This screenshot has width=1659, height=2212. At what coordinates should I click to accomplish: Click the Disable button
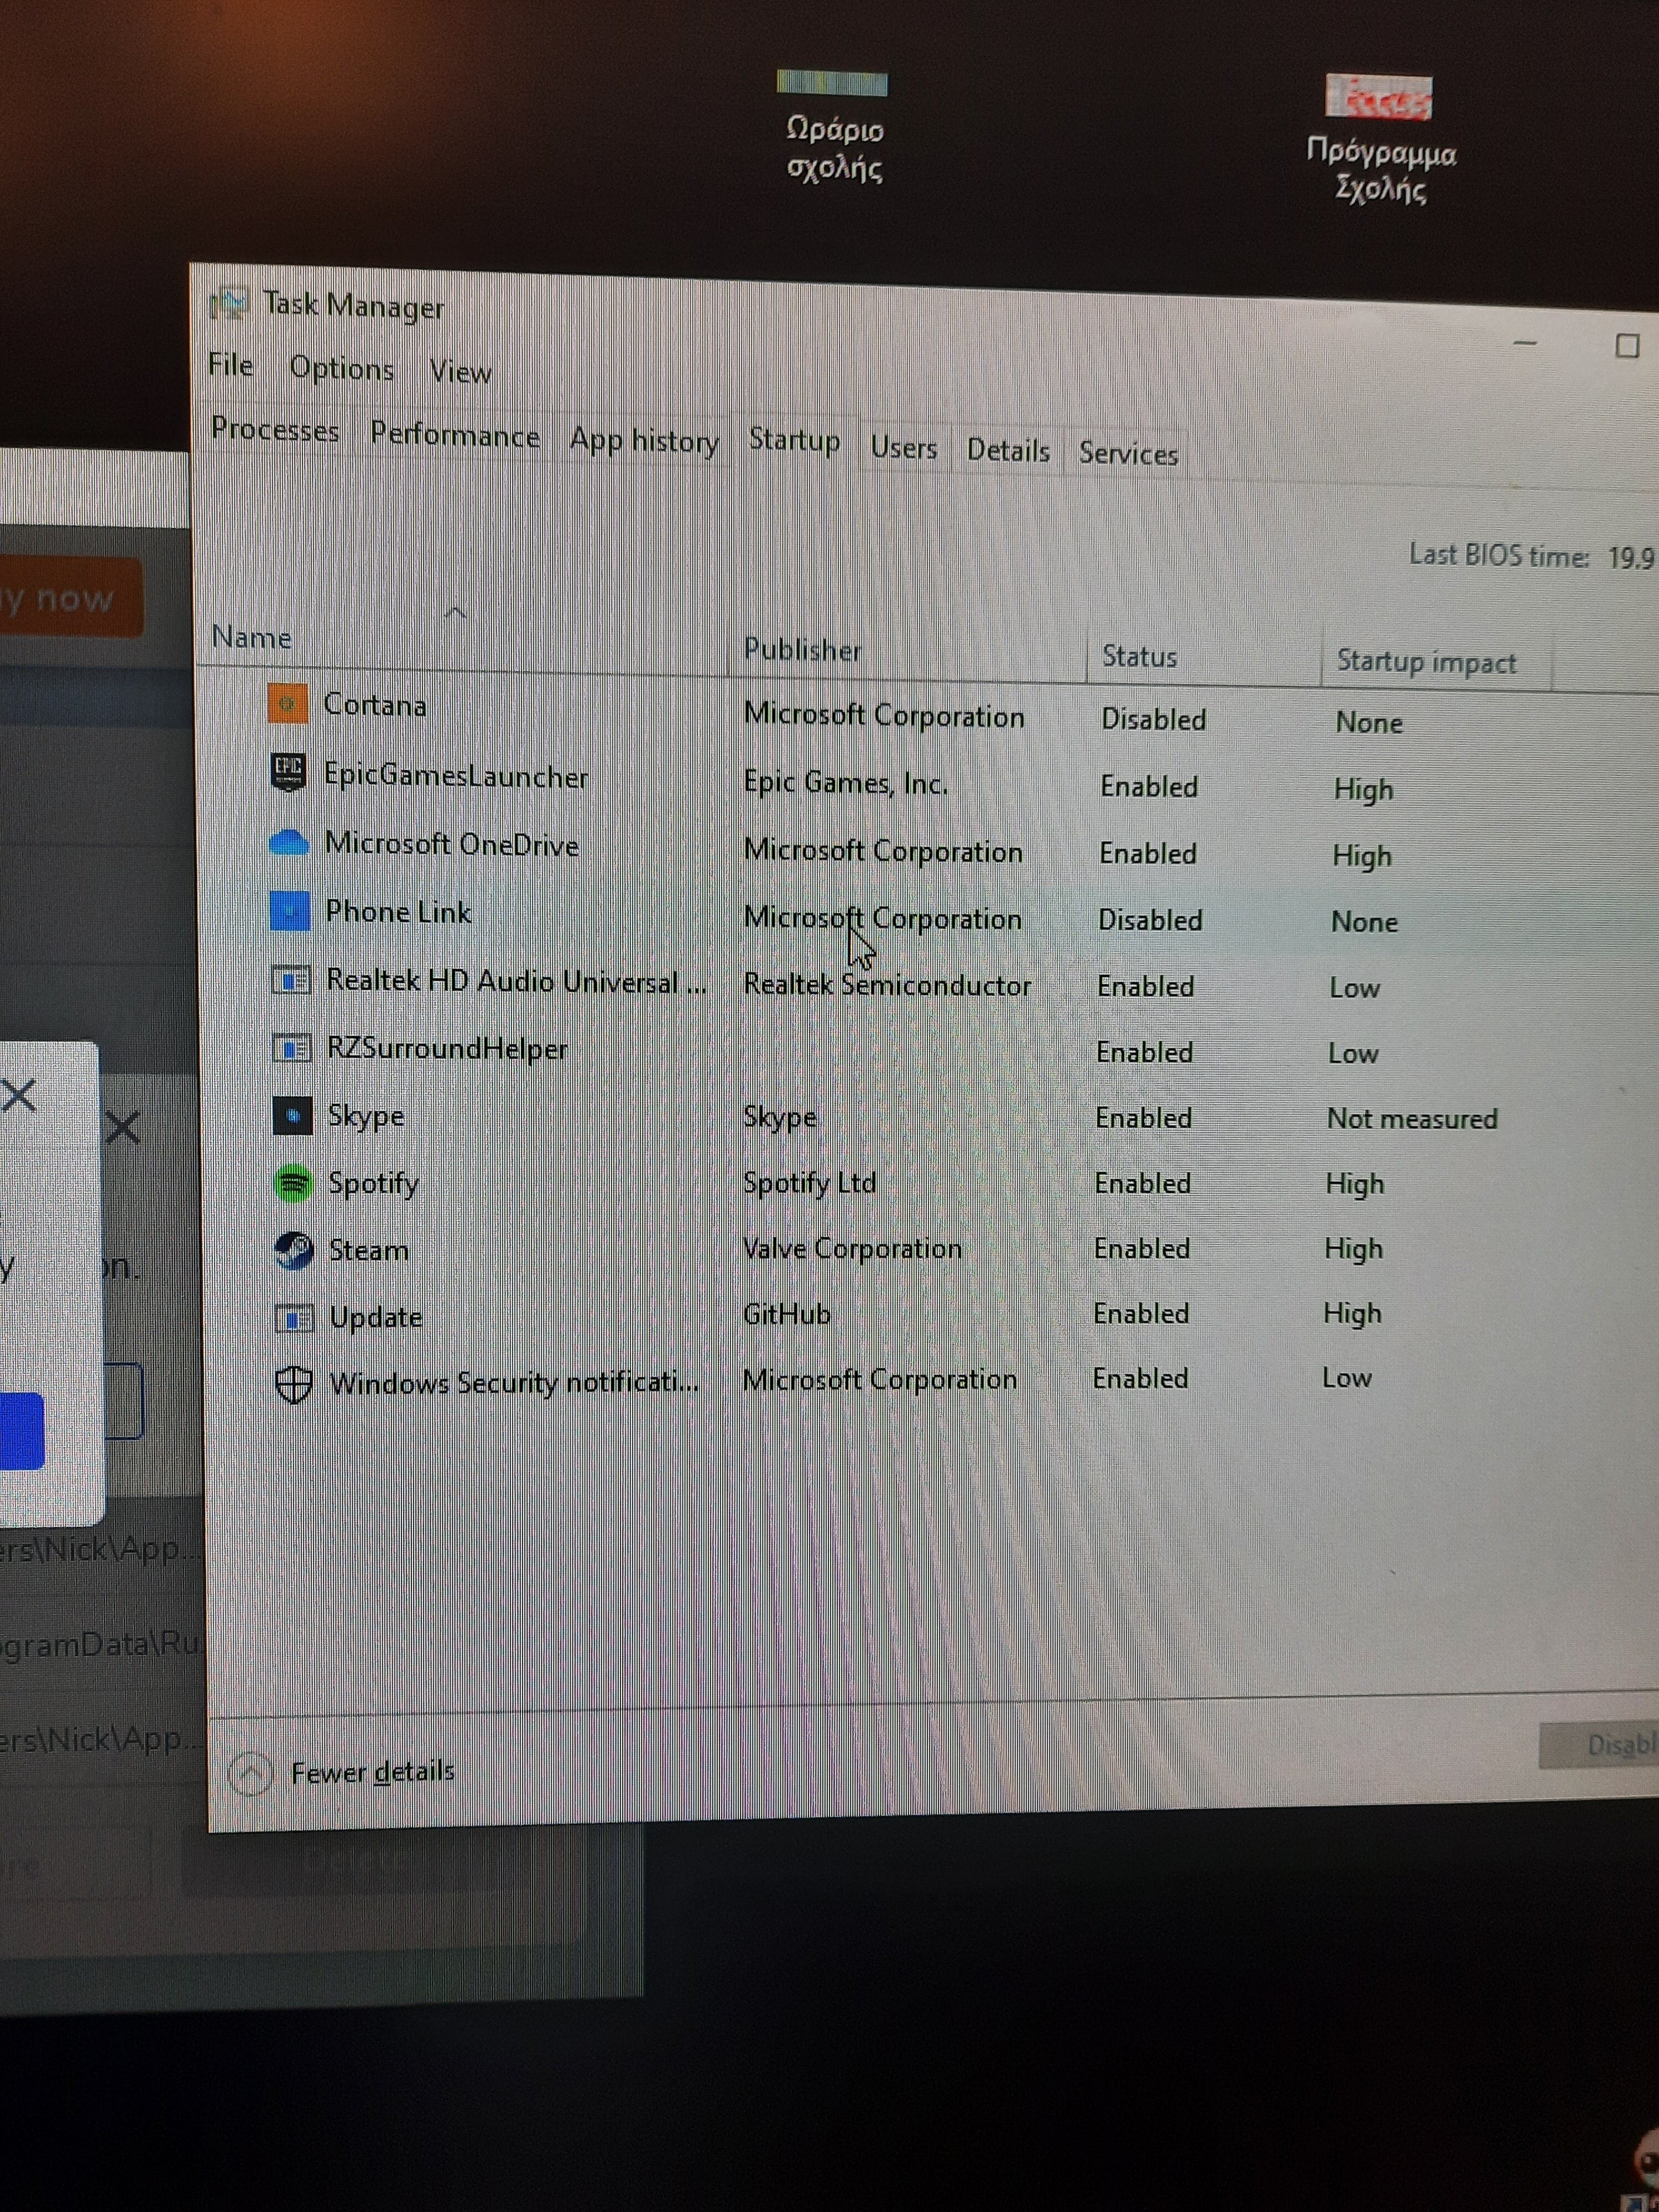[1599, 1746]
